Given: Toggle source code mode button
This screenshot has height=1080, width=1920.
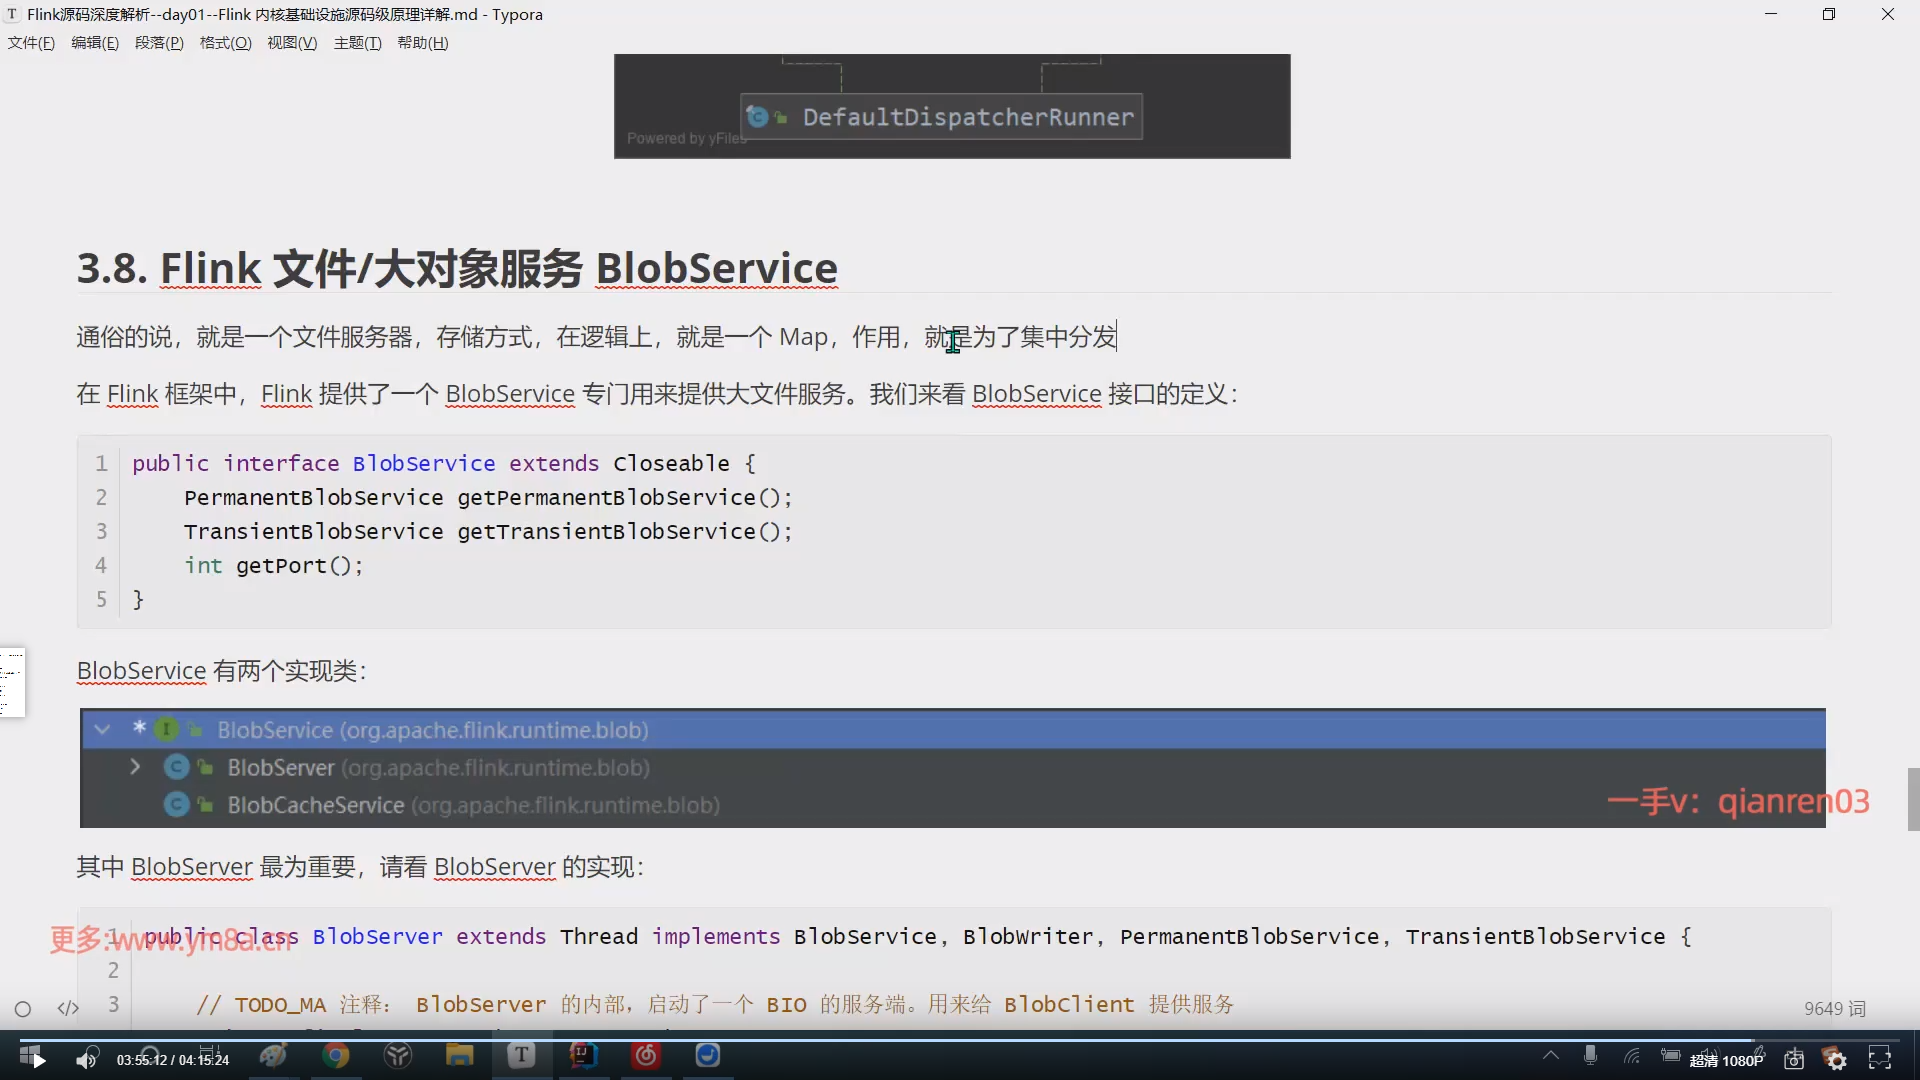Looking at the screenshot, I should 68,1008.
